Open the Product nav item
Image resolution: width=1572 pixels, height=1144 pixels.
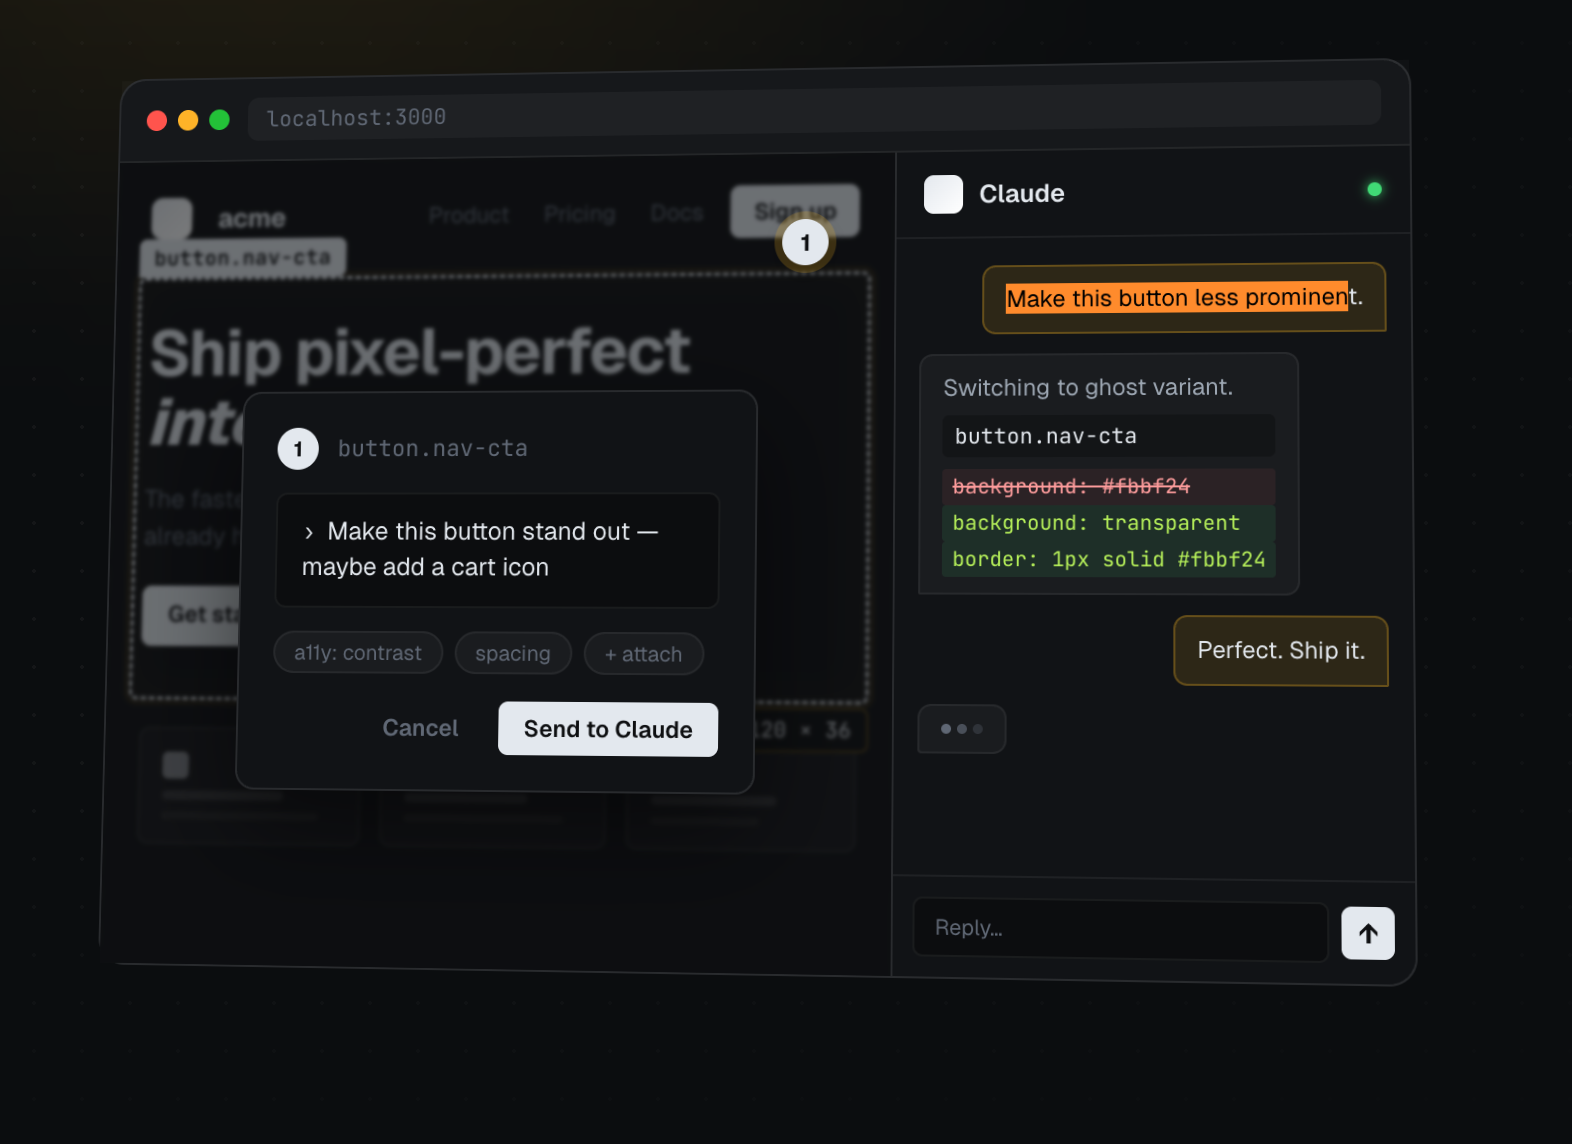pyautogui.click(x=469, y=215)
